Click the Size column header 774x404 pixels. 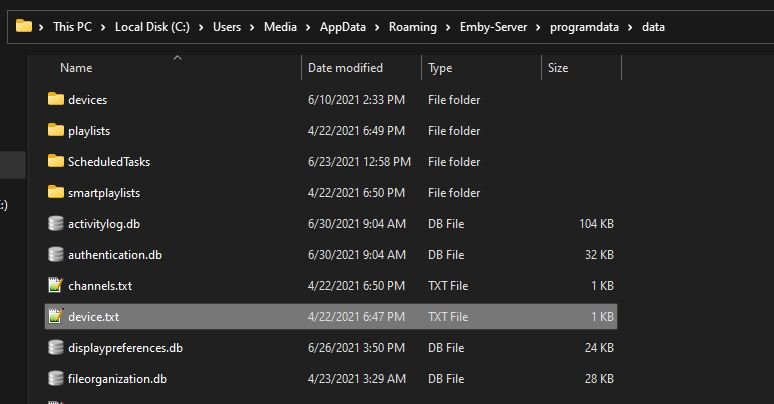click(558, 68)
